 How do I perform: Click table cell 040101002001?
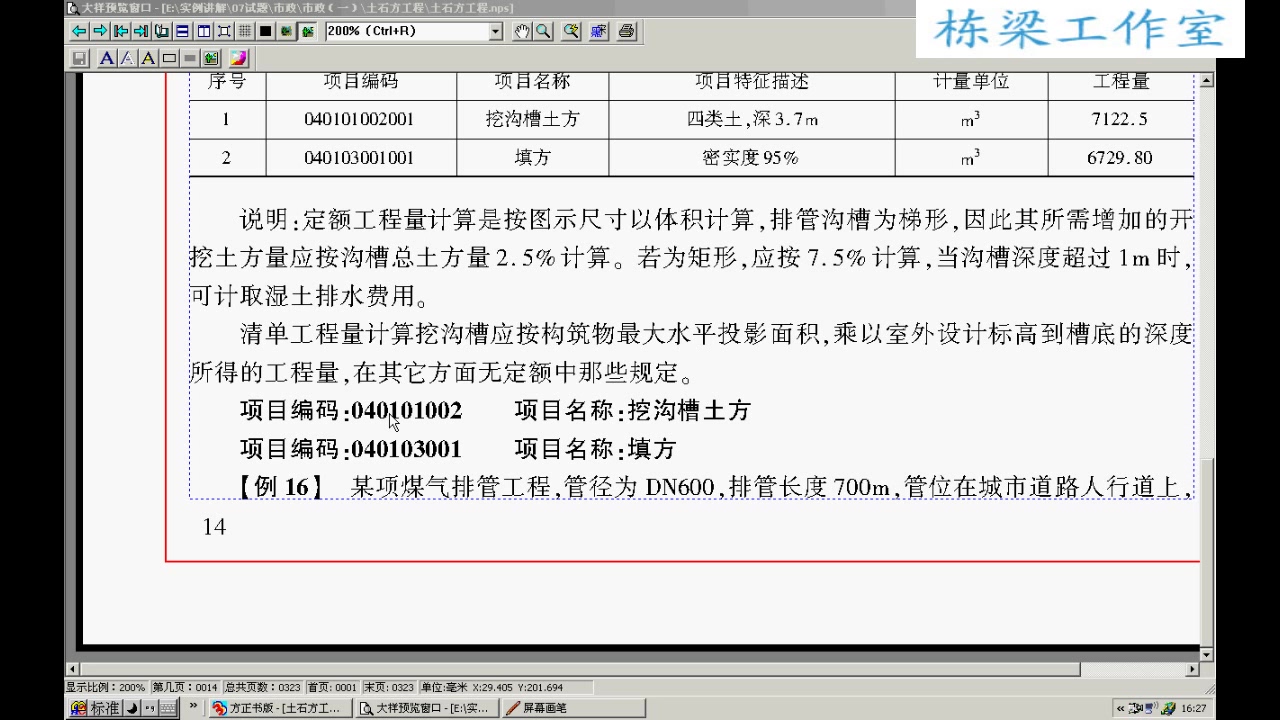coord(359,120)
